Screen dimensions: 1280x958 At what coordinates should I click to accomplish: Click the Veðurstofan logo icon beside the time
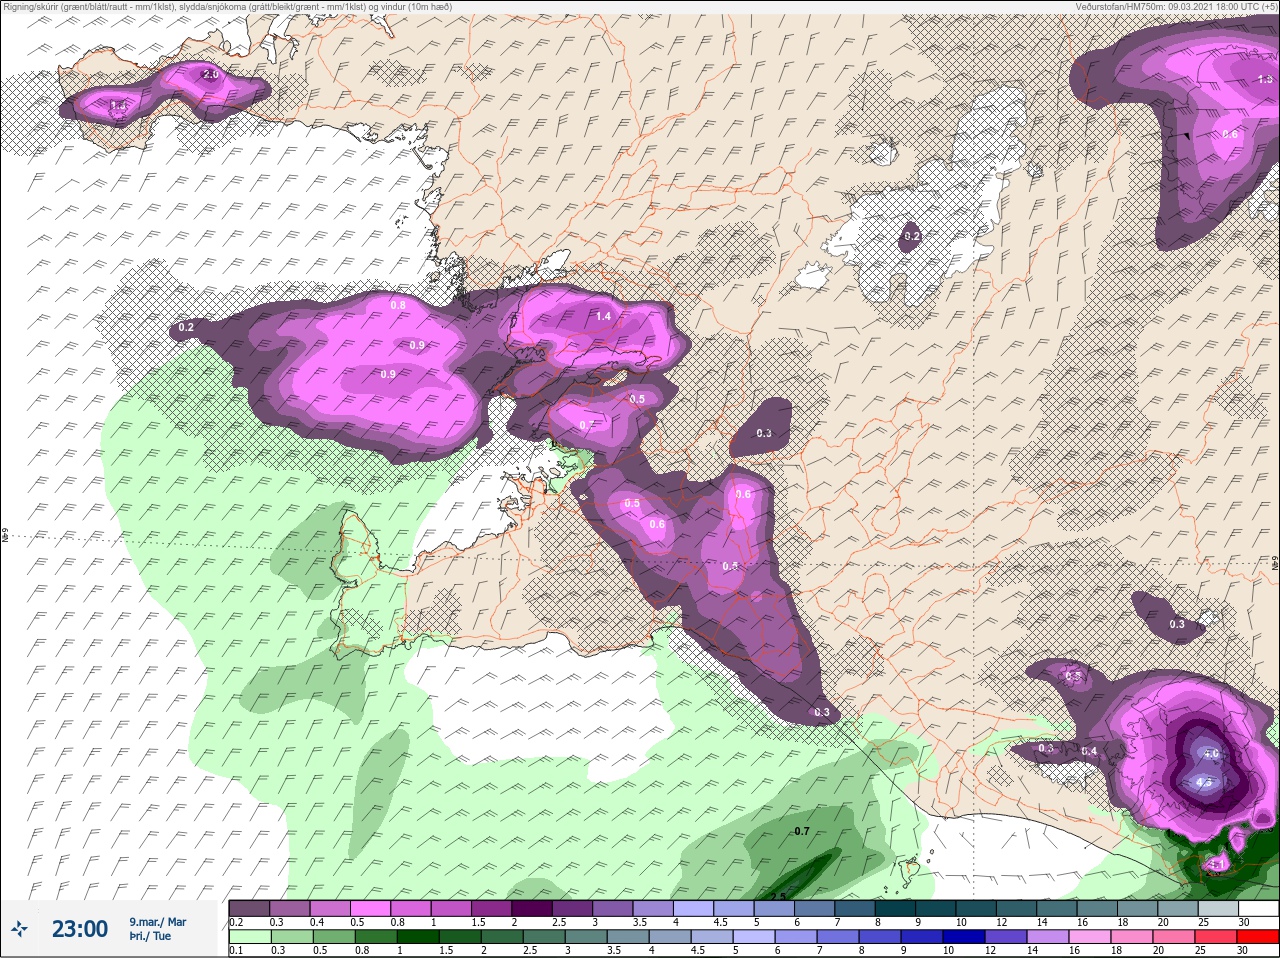point(19,928)
